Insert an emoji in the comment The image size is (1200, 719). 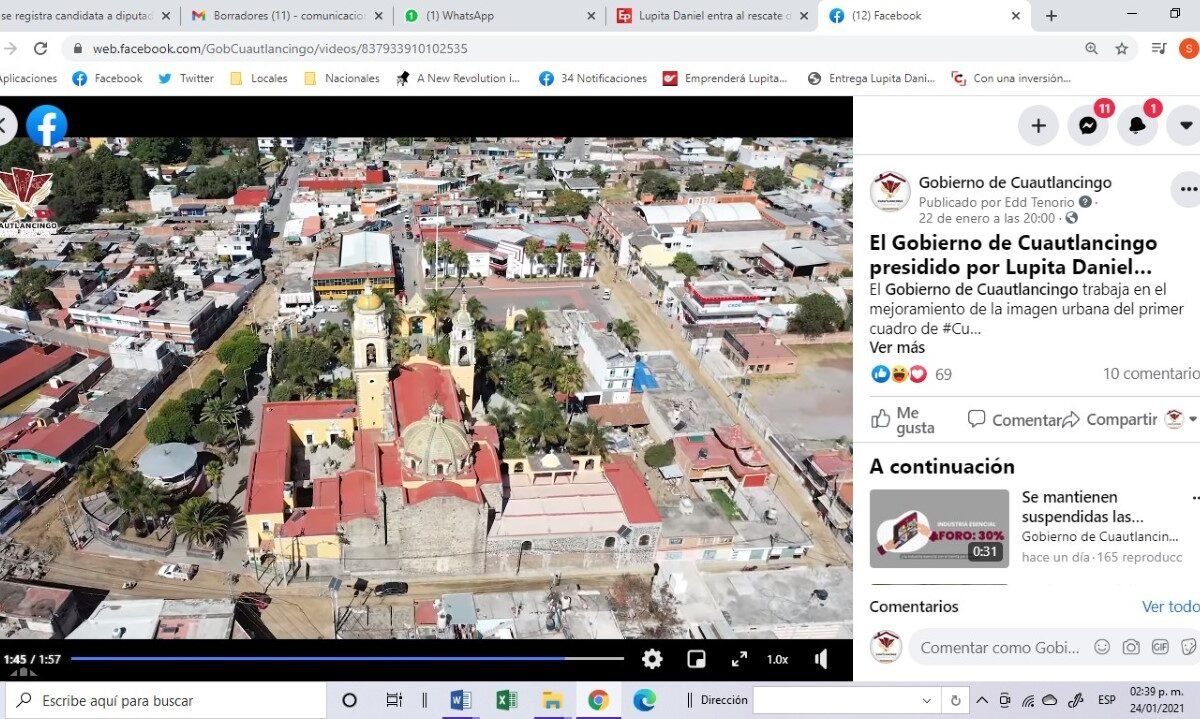tap(1102, 647)
